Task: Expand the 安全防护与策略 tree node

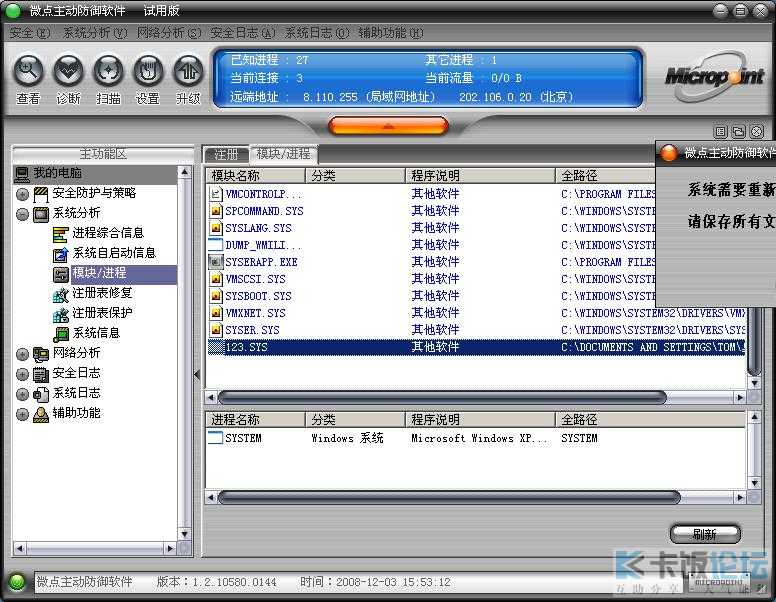Action: tap(22, 194)
